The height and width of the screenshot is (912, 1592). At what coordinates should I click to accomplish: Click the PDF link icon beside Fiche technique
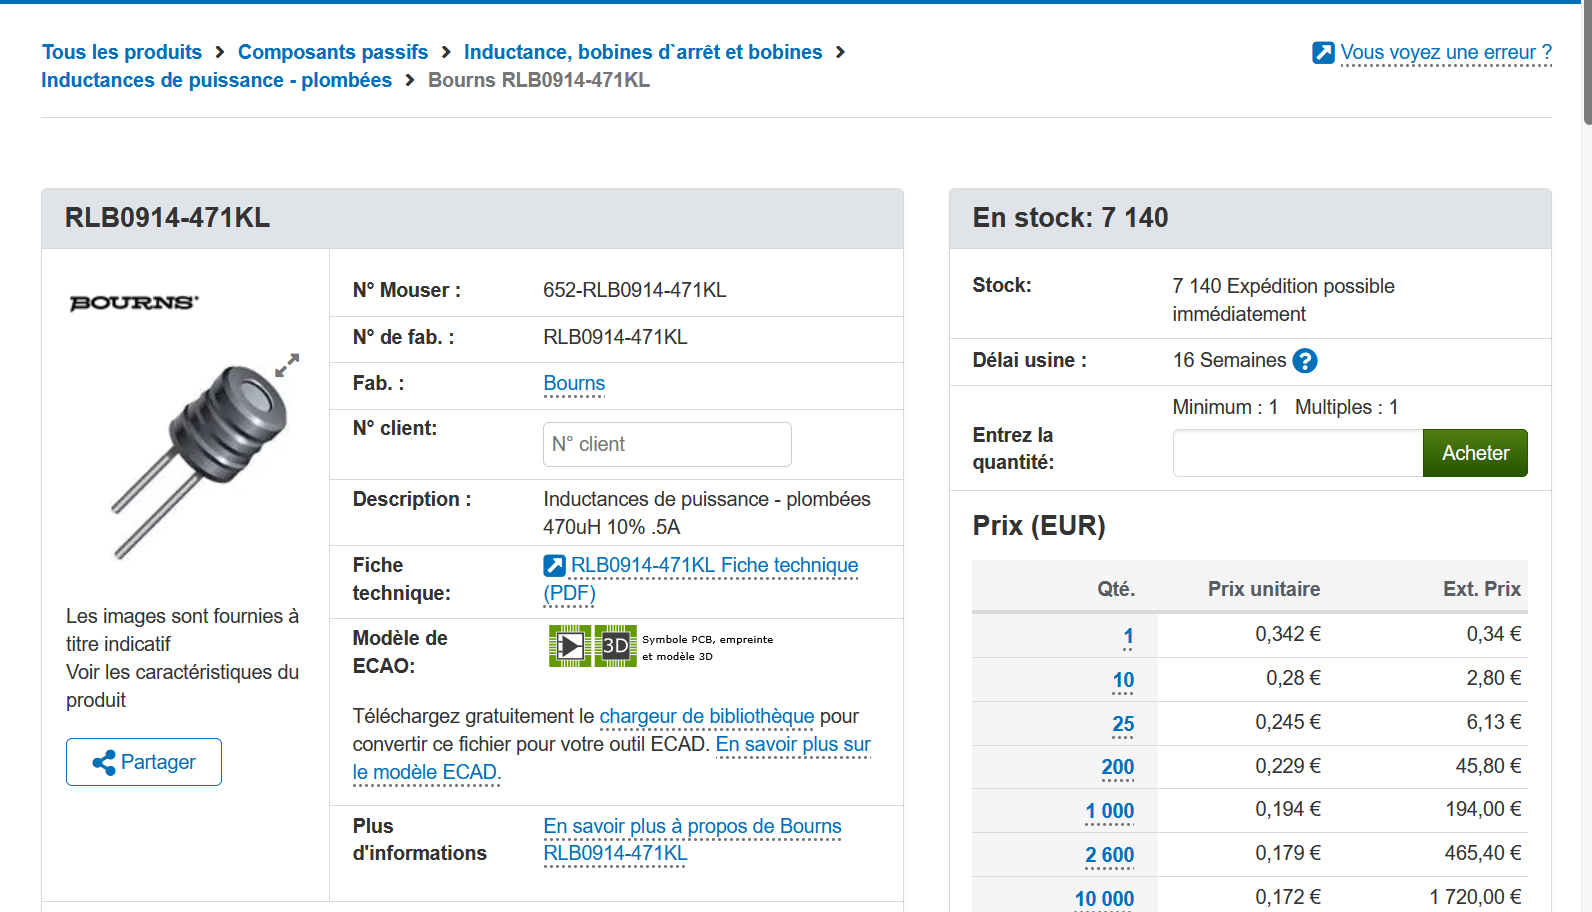(x=554, y=566)
